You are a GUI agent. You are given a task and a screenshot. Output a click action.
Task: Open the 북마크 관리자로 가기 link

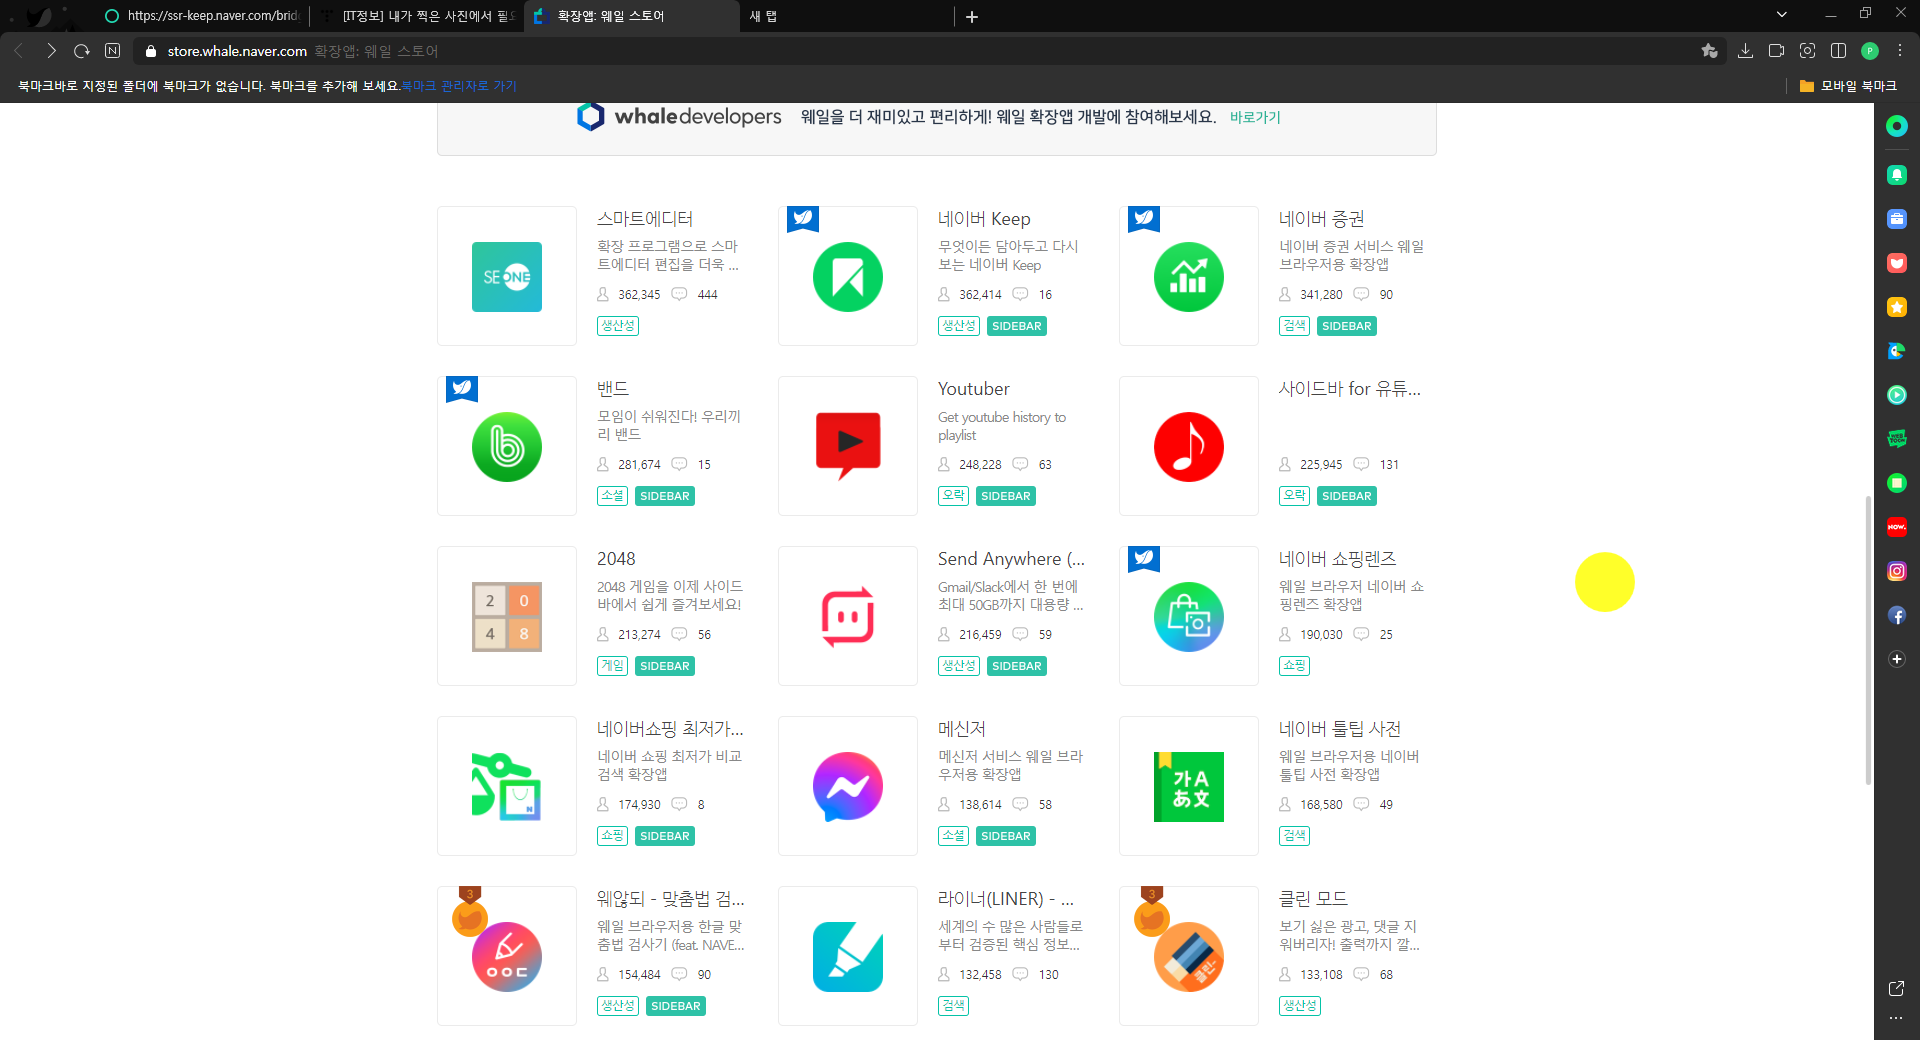click(459, 86)
